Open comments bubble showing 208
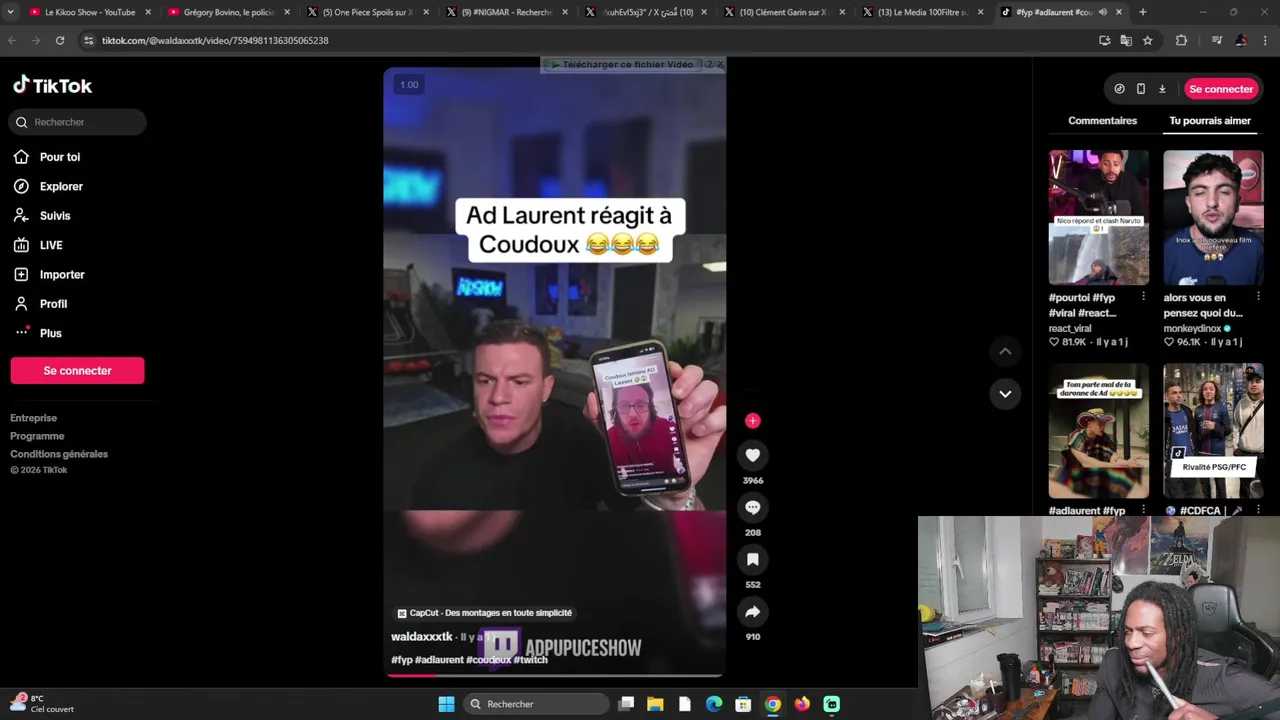 click(753, 508)
